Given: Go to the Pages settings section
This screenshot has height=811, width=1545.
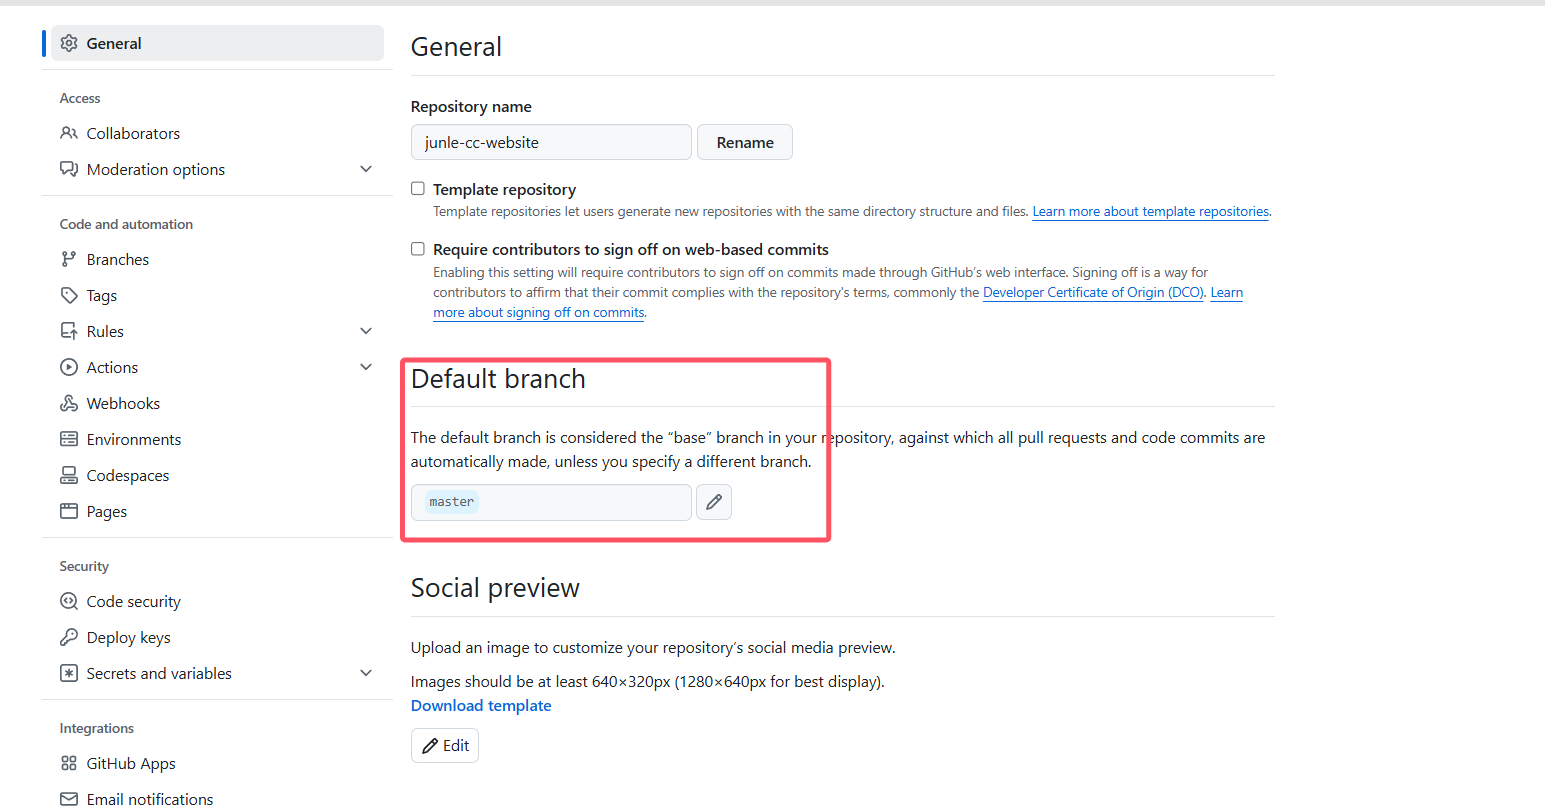Looking at the screenshot, I should pos(107,512).
